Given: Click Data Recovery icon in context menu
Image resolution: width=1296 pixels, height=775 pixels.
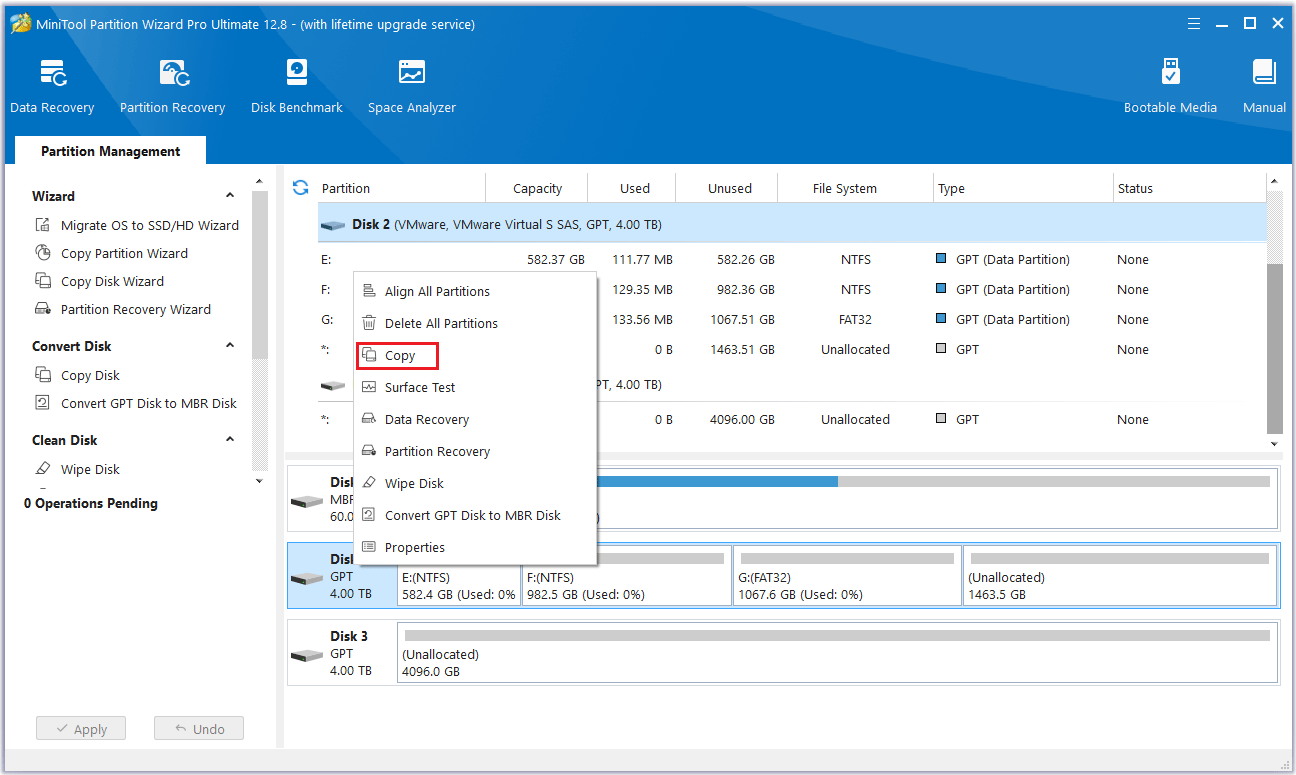Looking at the screenshot, I should [x=369, y=419].
